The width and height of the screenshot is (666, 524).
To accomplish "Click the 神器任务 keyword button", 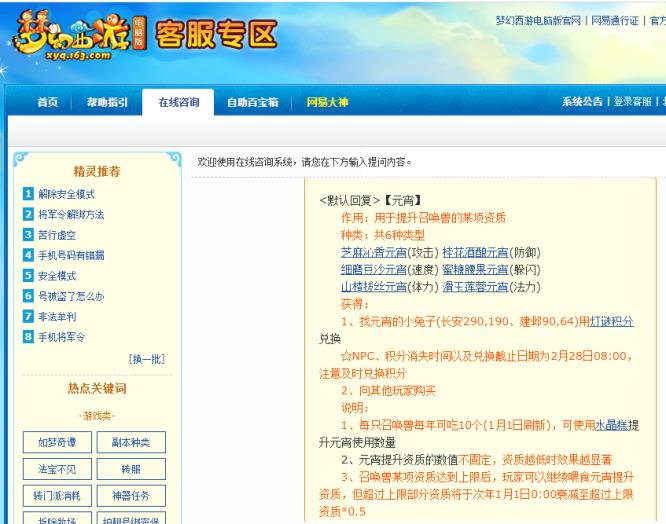I will click(131, 496).
